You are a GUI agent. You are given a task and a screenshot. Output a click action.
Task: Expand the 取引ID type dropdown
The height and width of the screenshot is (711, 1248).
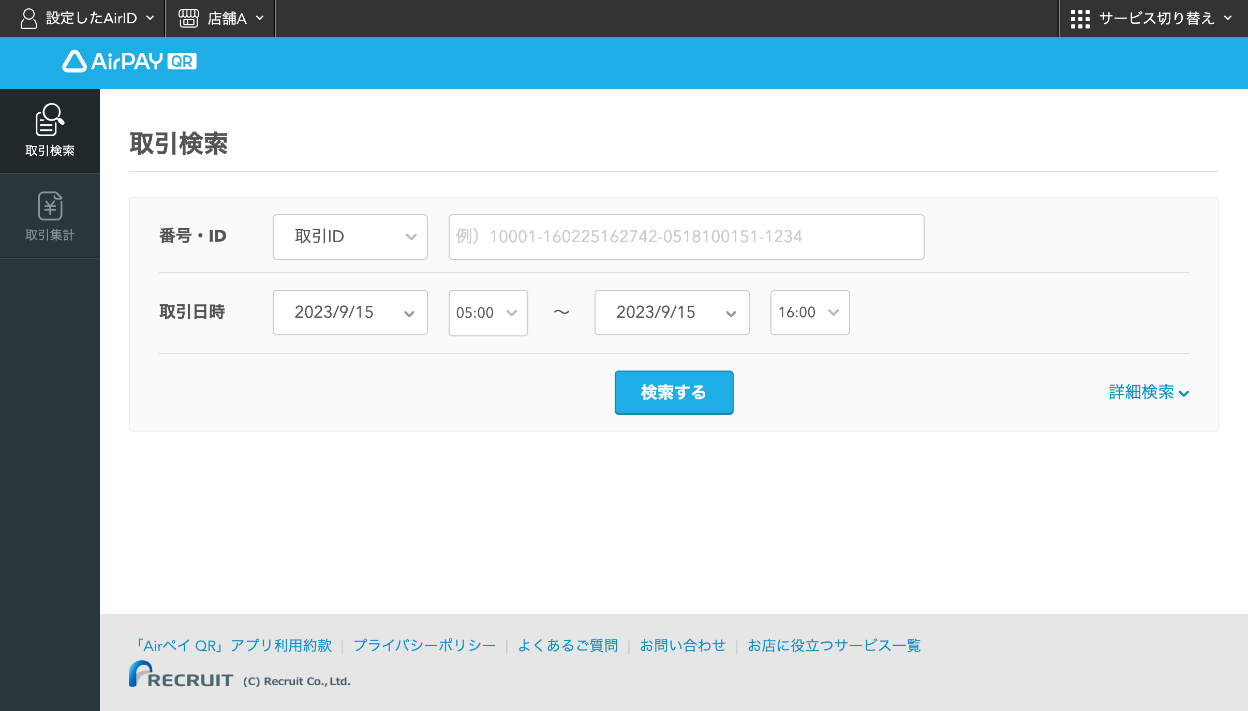point(350,237)
